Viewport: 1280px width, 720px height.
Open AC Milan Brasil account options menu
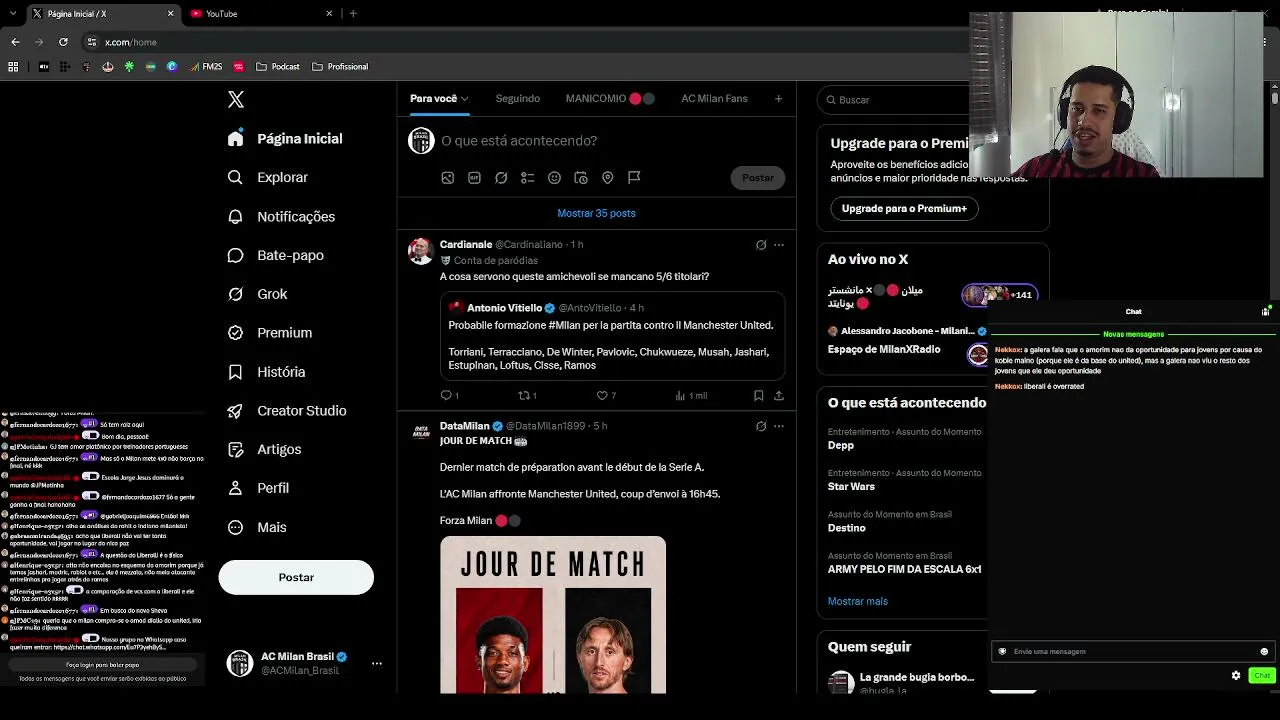pos(377,663)
